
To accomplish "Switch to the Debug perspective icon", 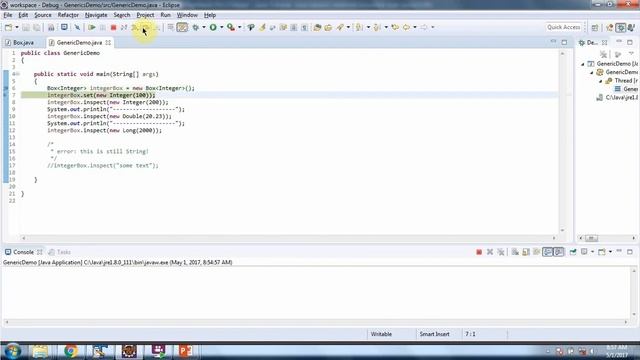I will click(x=621, y=27).
